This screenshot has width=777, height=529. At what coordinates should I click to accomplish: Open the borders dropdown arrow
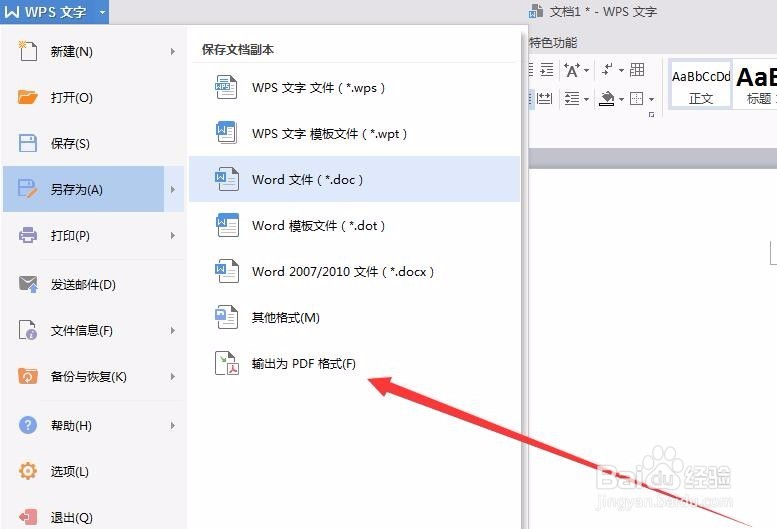651,99
